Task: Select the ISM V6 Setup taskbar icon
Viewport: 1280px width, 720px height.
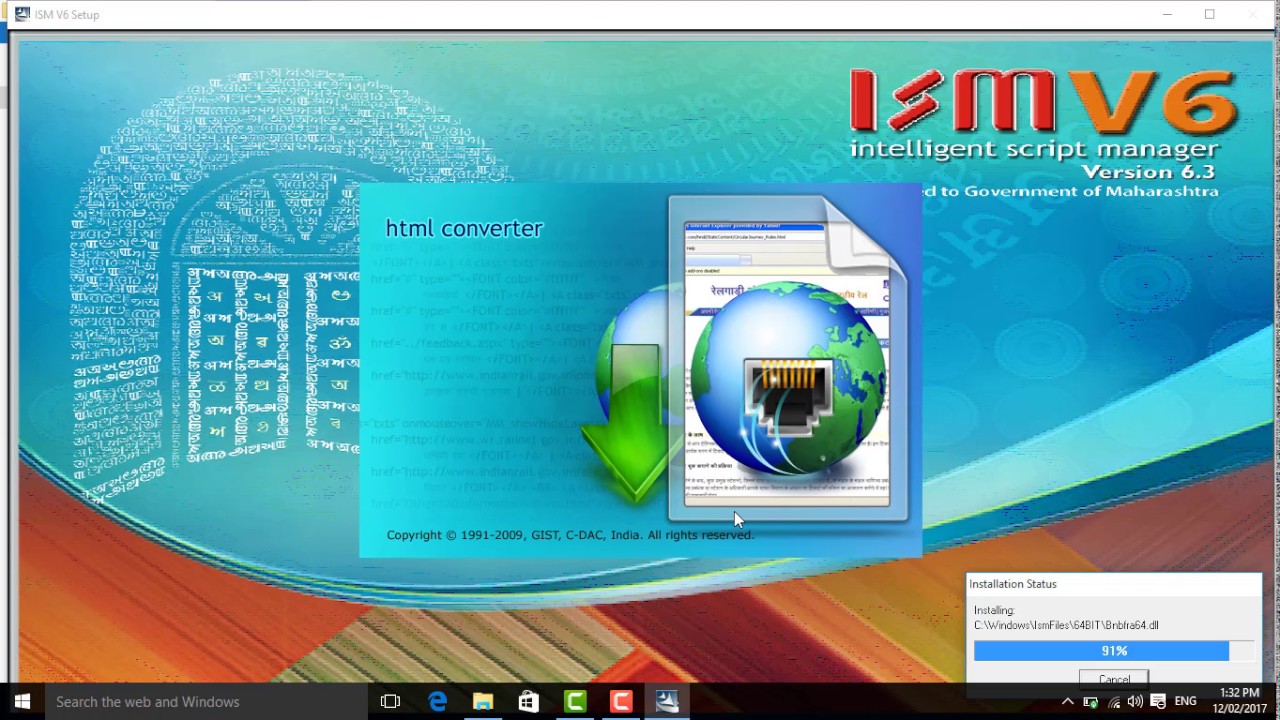Action: pyautogui.click(x=667, y=702)
